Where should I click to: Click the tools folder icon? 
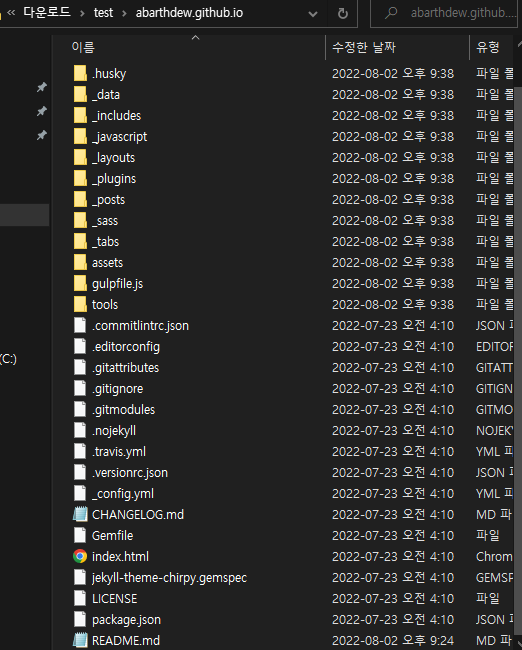[x=80, y=304]
